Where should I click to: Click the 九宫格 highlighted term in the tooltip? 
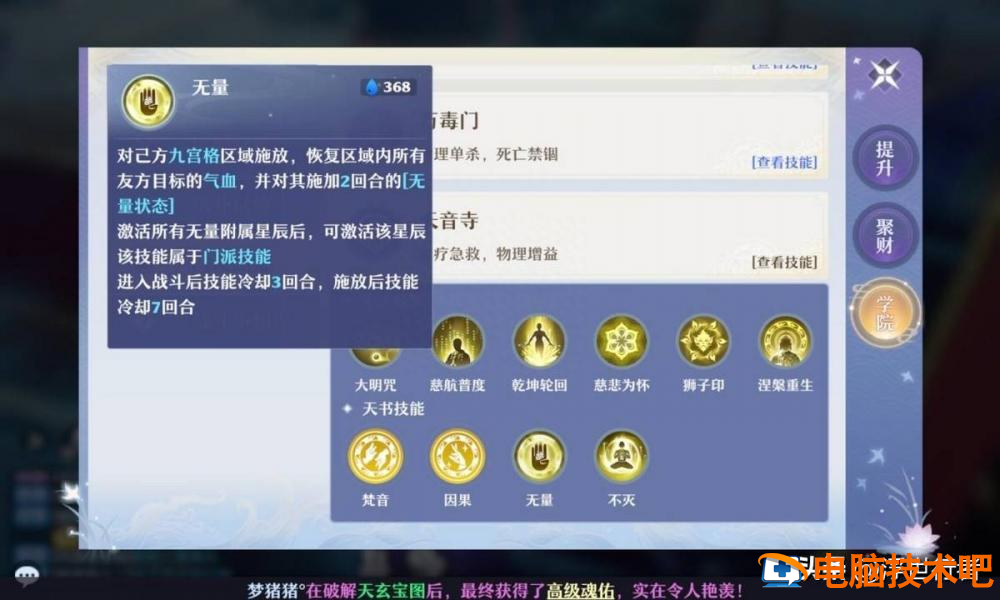pos(194,156)
